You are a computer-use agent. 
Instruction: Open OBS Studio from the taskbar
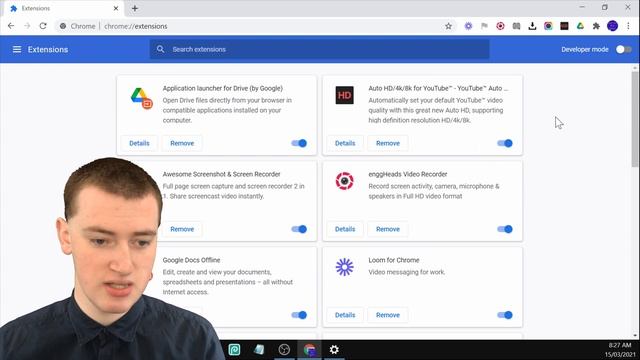284,349
